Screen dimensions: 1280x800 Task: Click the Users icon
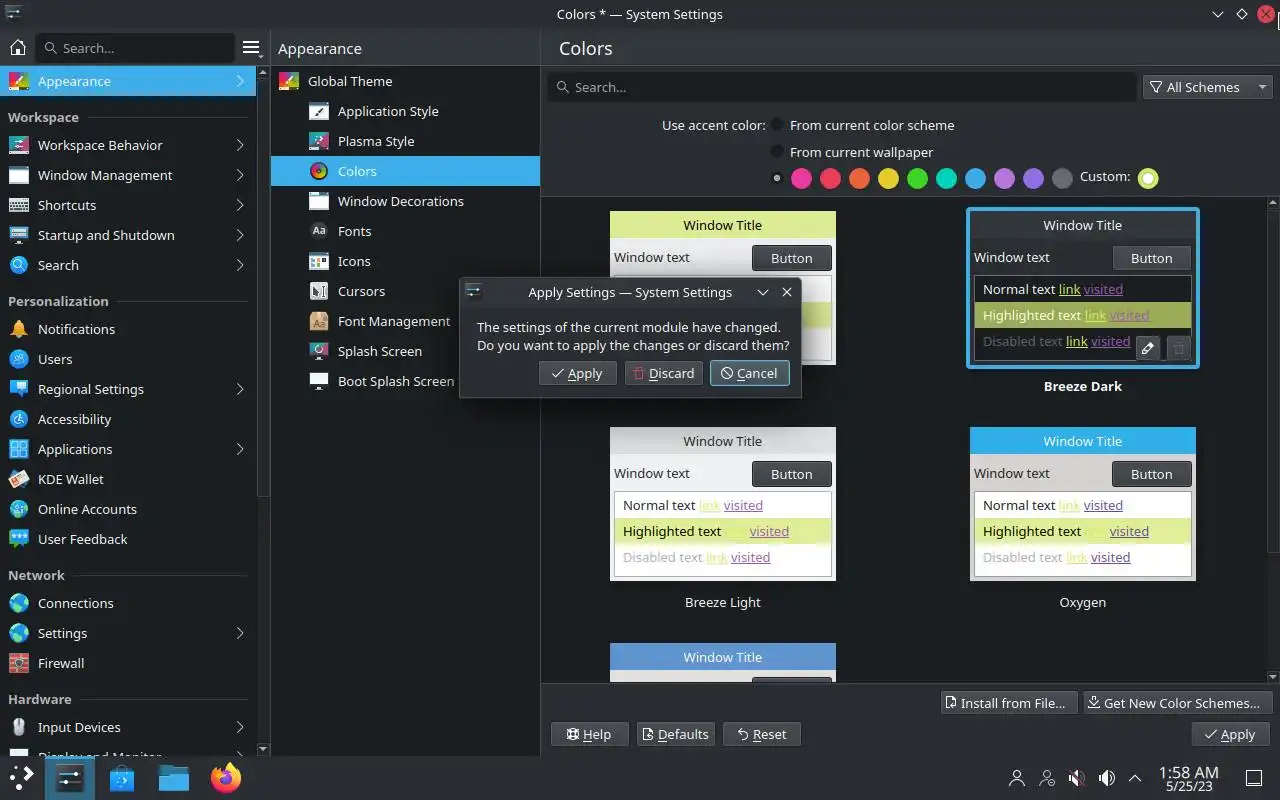tap(18, 359)
